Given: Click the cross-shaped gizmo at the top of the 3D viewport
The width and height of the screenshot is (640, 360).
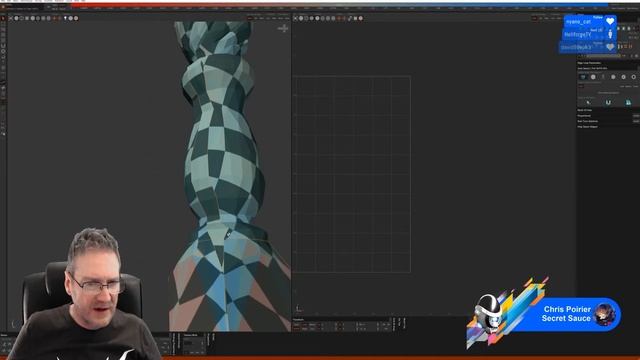Looking at the screenshot, I should [x=283, y=28].
